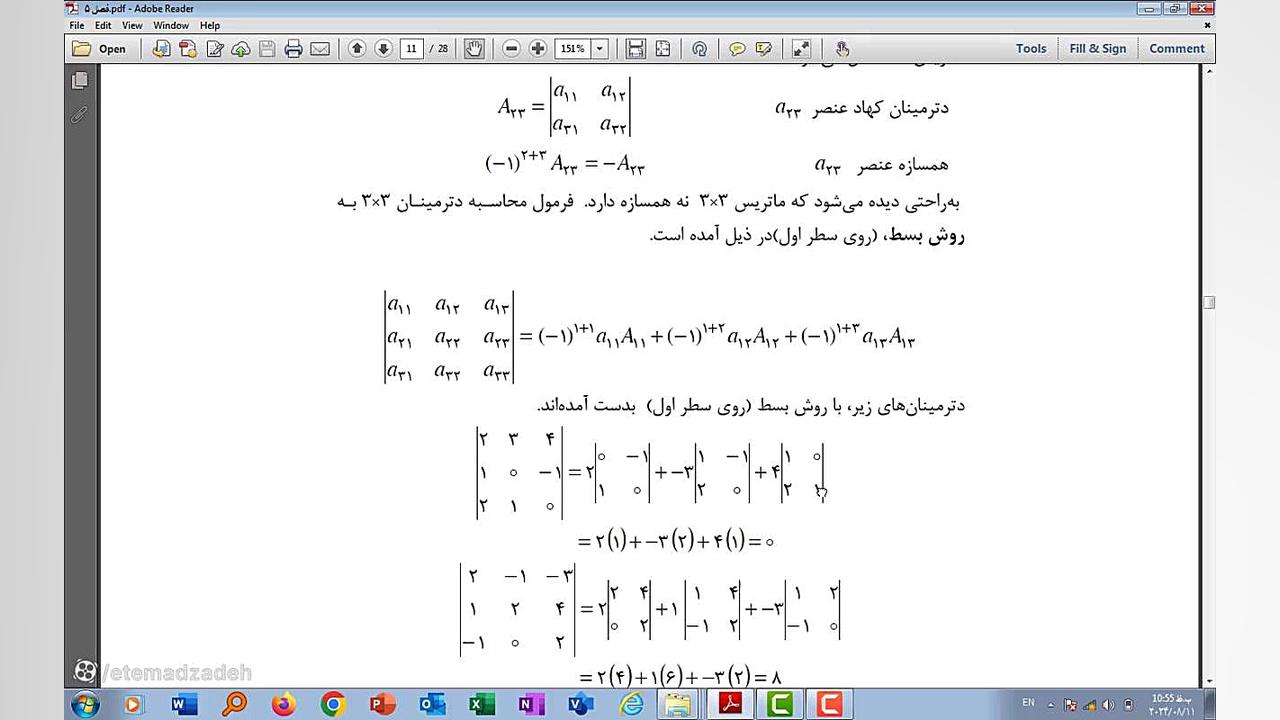Click the page number field showing 11
The width and height of the screenshot is (1280, 720).
[x=411, y=48]
